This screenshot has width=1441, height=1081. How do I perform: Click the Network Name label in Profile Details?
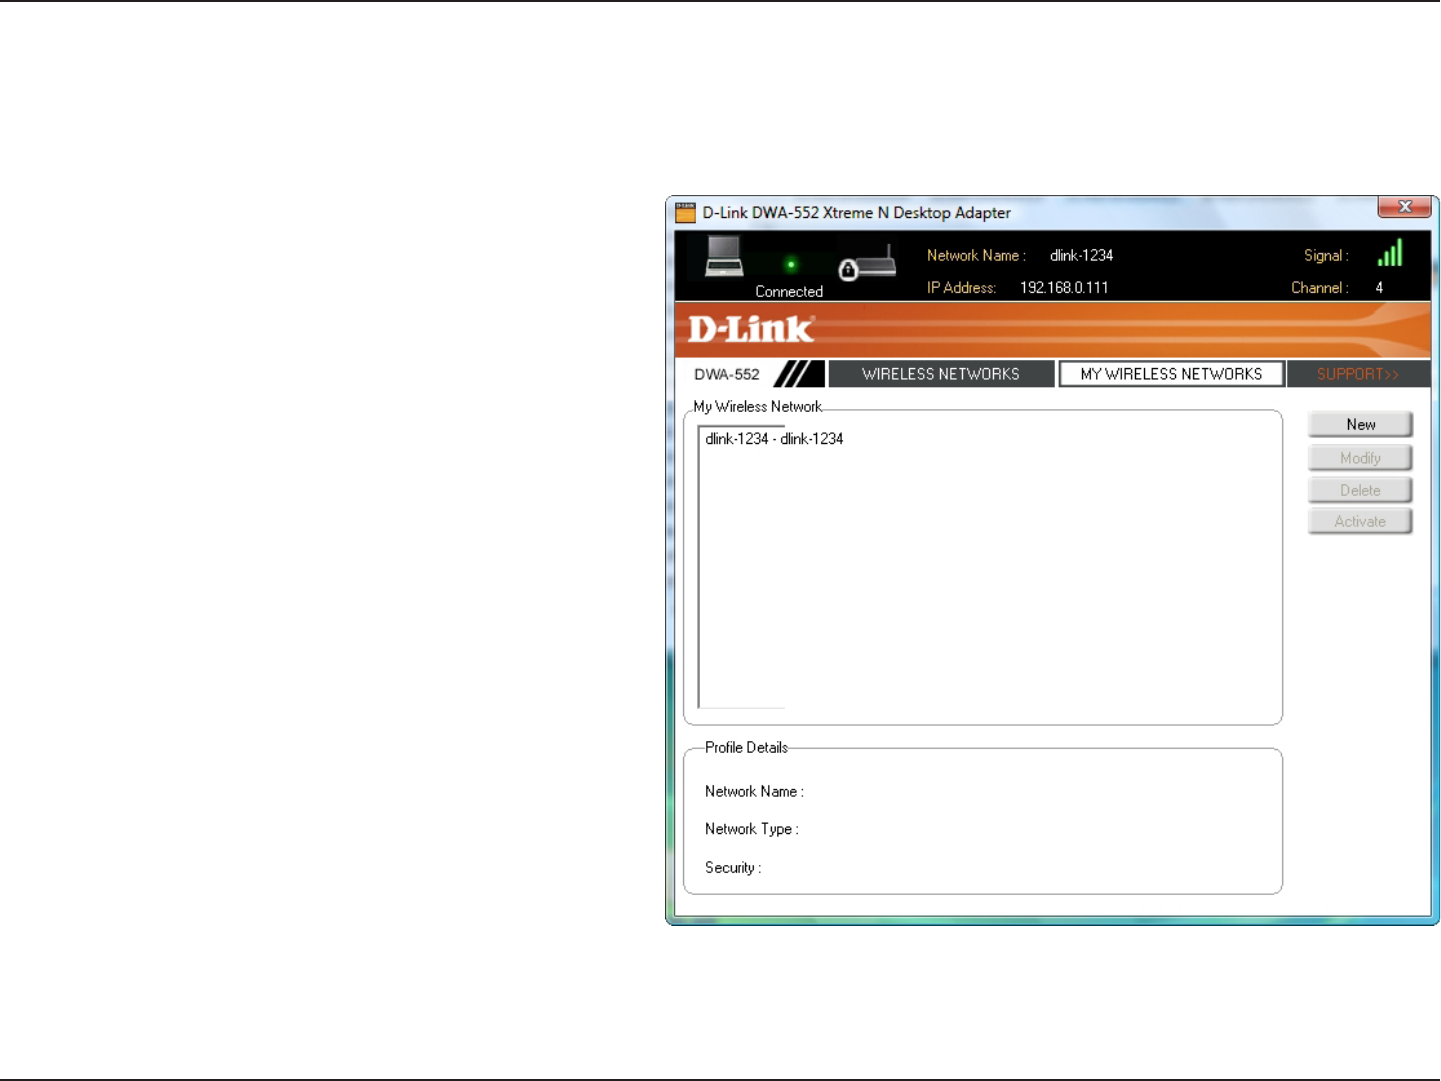pos(754,792)
